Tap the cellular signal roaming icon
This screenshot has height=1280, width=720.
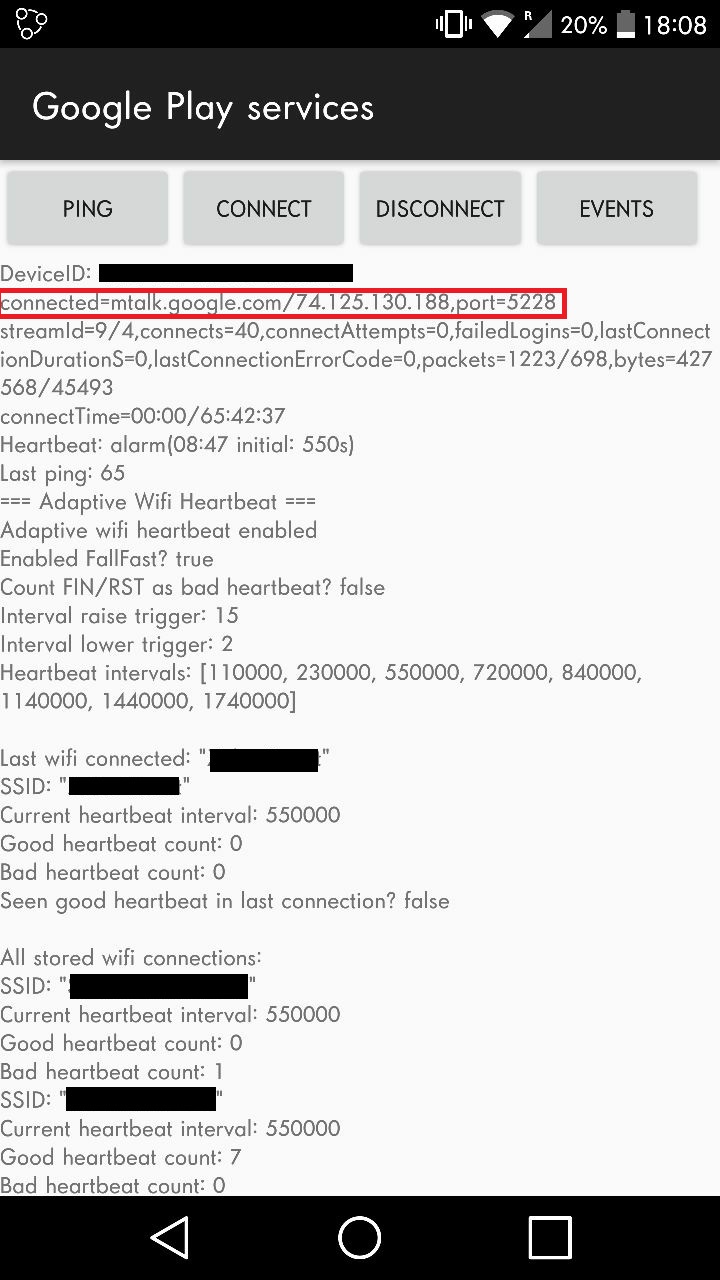pos(537,24)
